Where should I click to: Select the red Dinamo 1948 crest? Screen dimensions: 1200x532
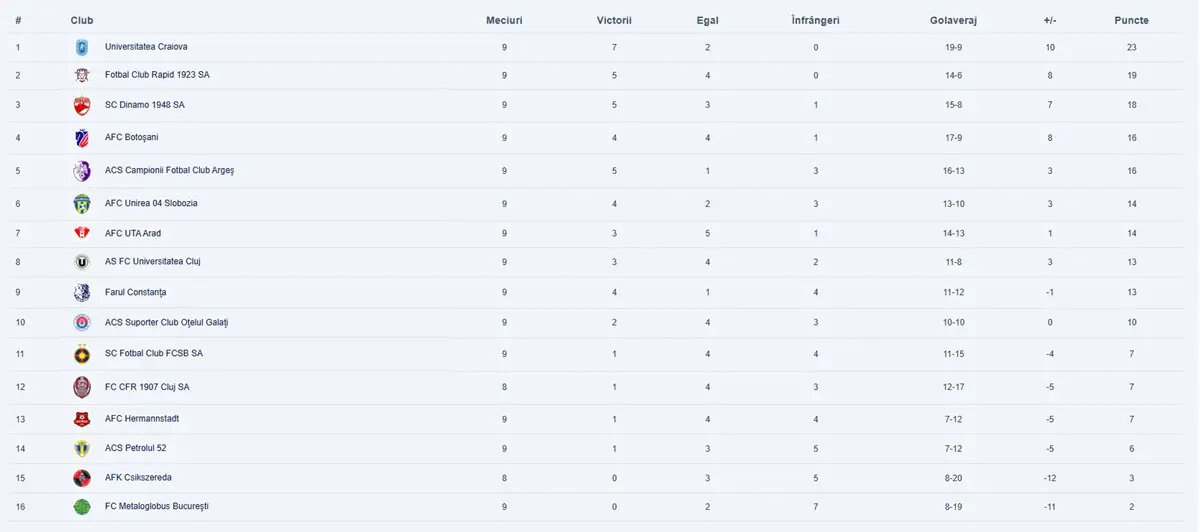point(82,105)
